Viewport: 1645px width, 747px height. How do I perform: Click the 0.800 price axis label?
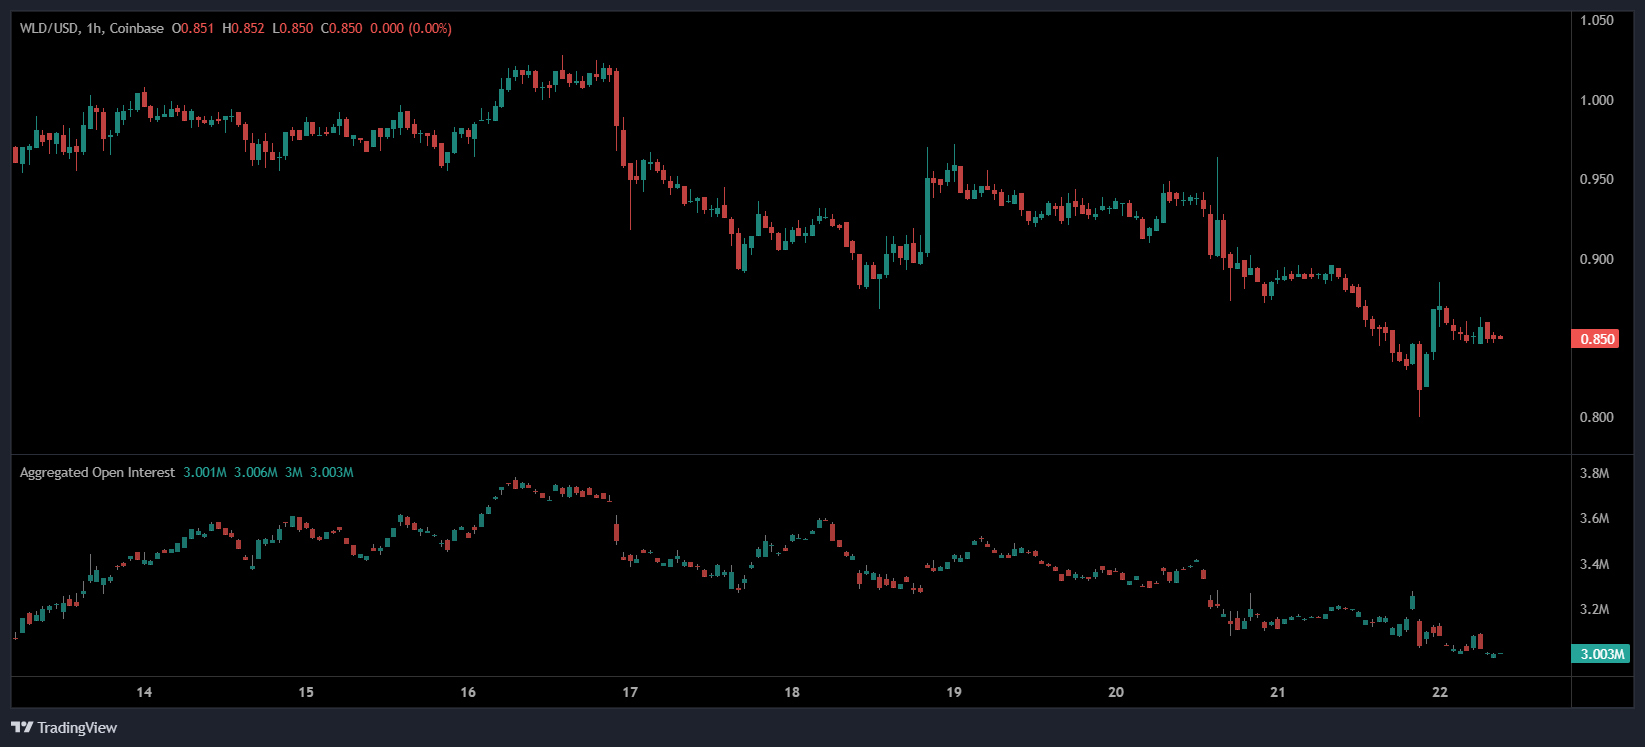[1596, 417]
